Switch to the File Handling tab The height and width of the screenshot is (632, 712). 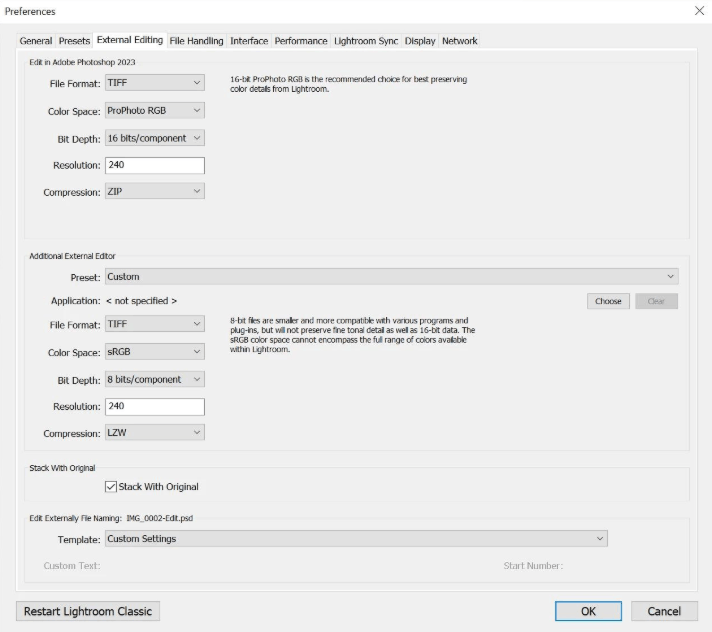pos(196,41)
